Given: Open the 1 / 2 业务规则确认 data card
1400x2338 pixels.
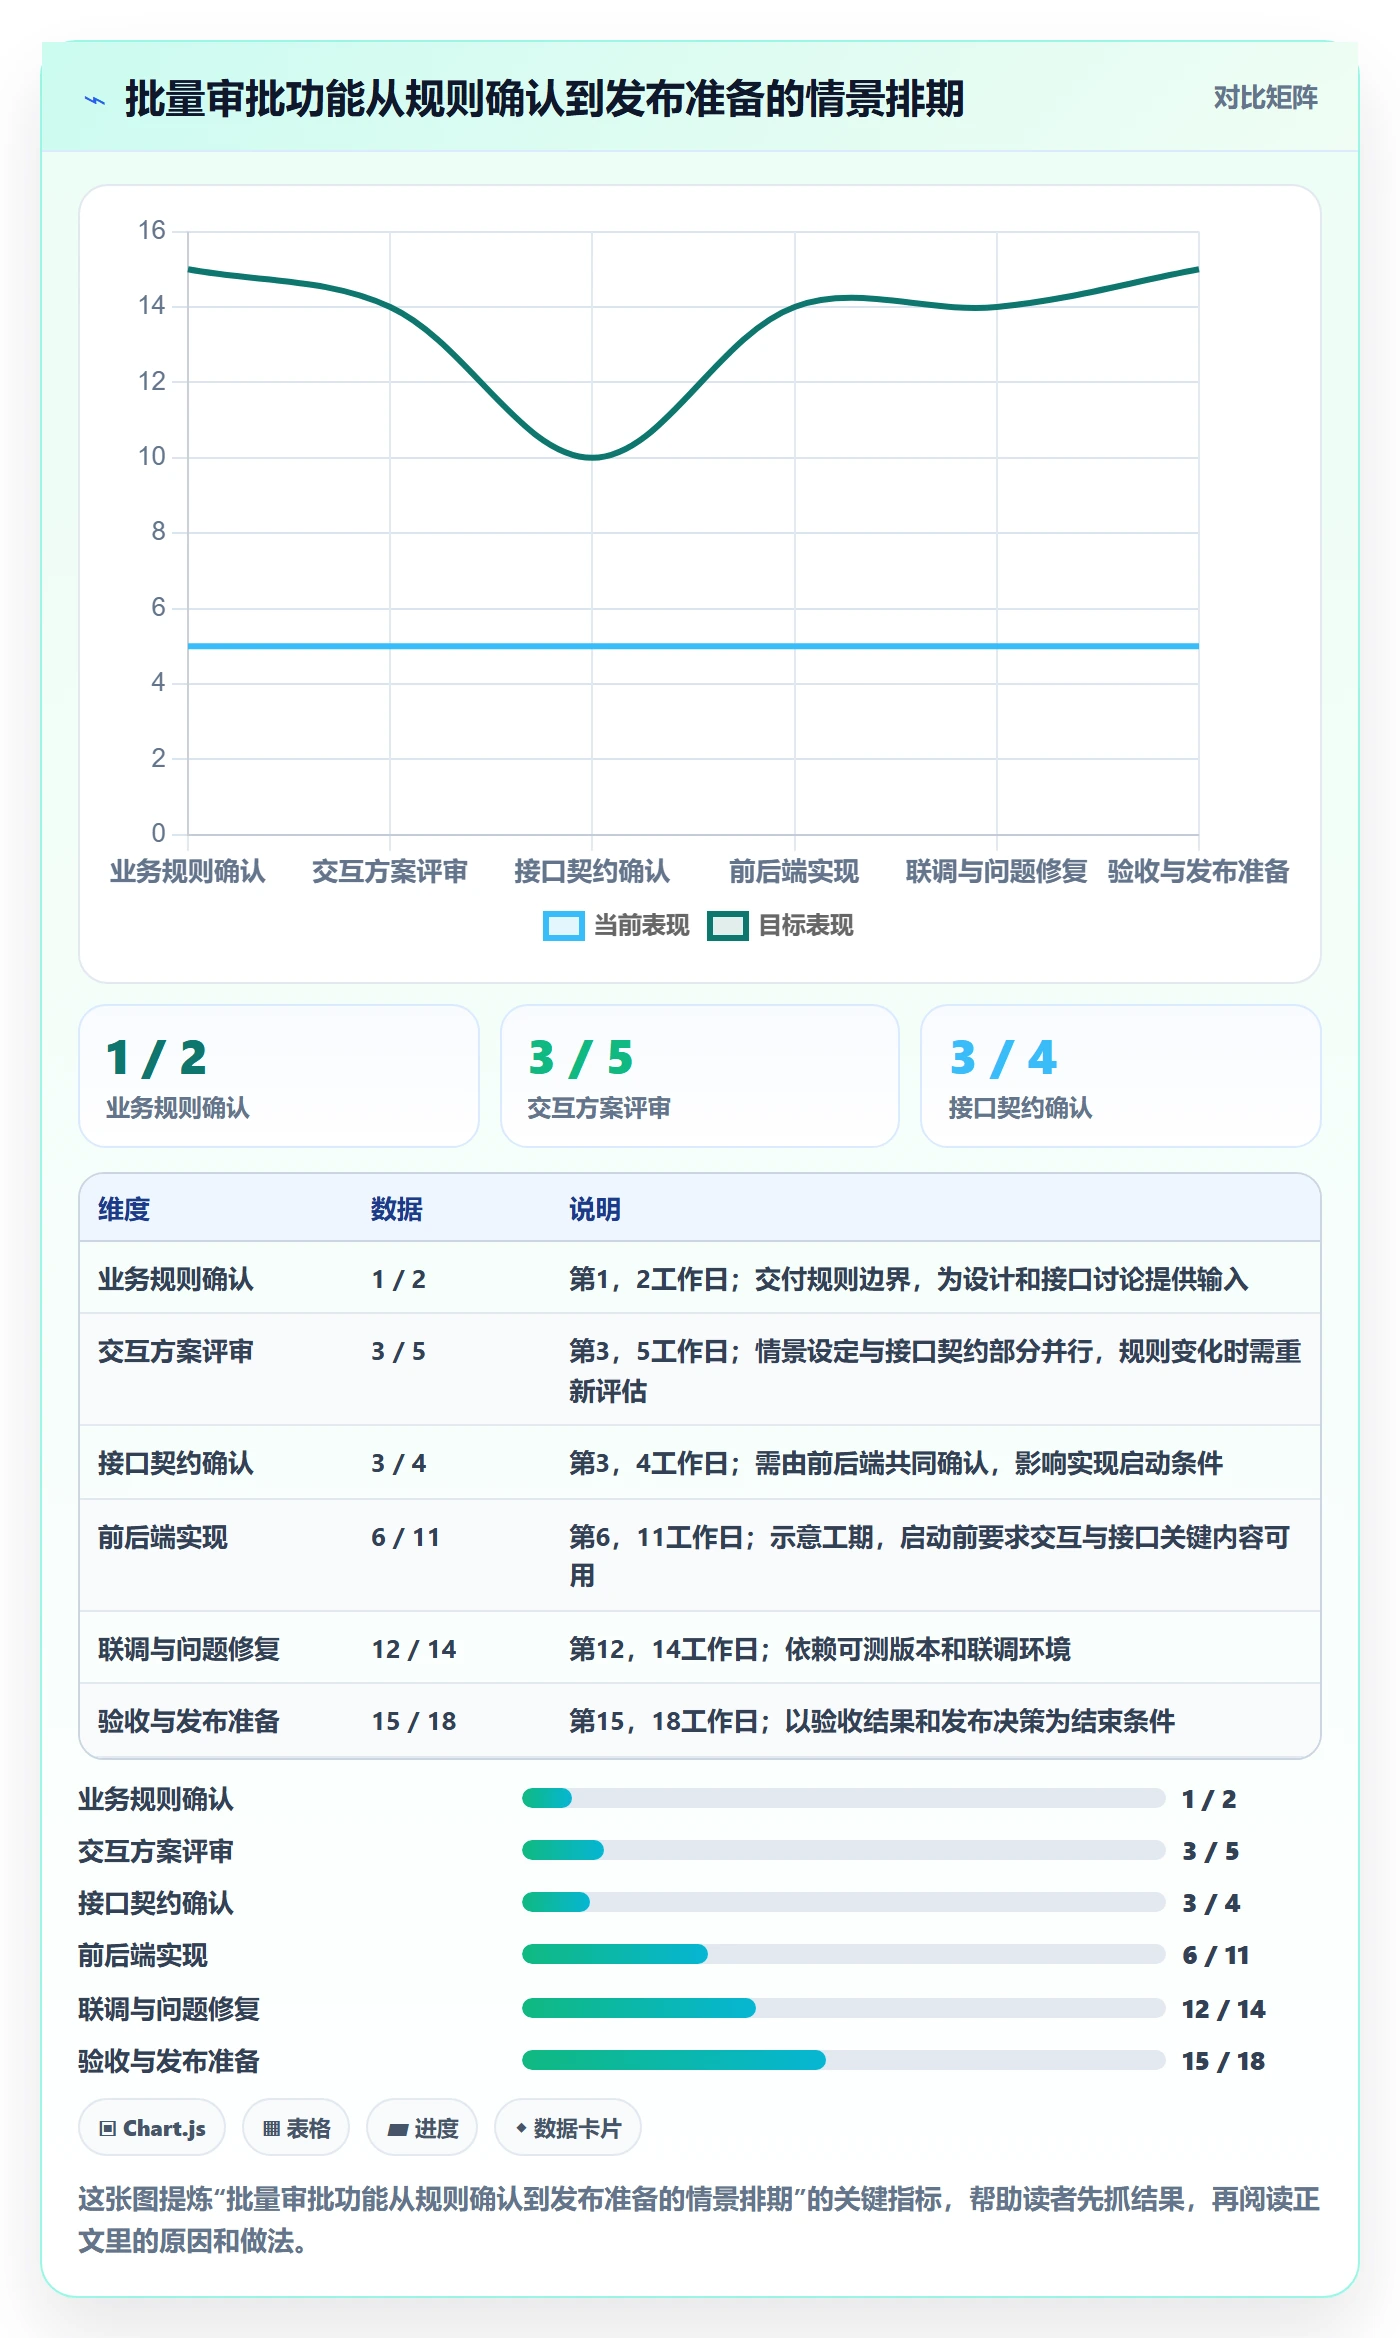Looking at the screenshot, I should 279,1076.
